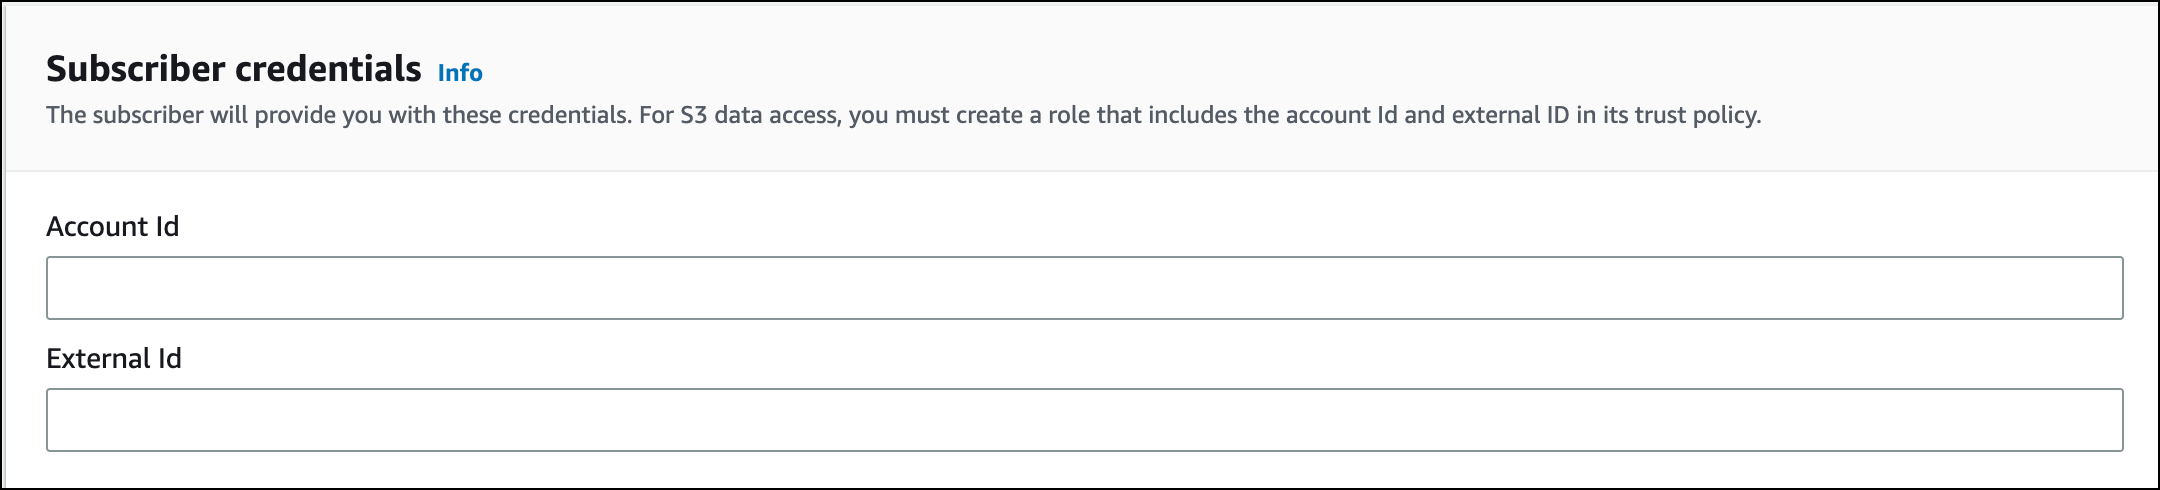
Task: Open the Info link beside Subscriber credentials
Action: point(460,73)
